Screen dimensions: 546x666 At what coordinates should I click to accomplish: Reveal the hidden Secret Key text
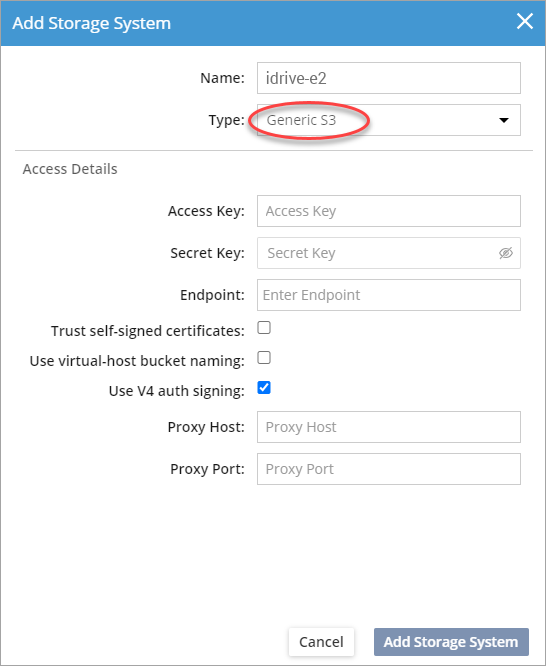click(x=506, y=253)
